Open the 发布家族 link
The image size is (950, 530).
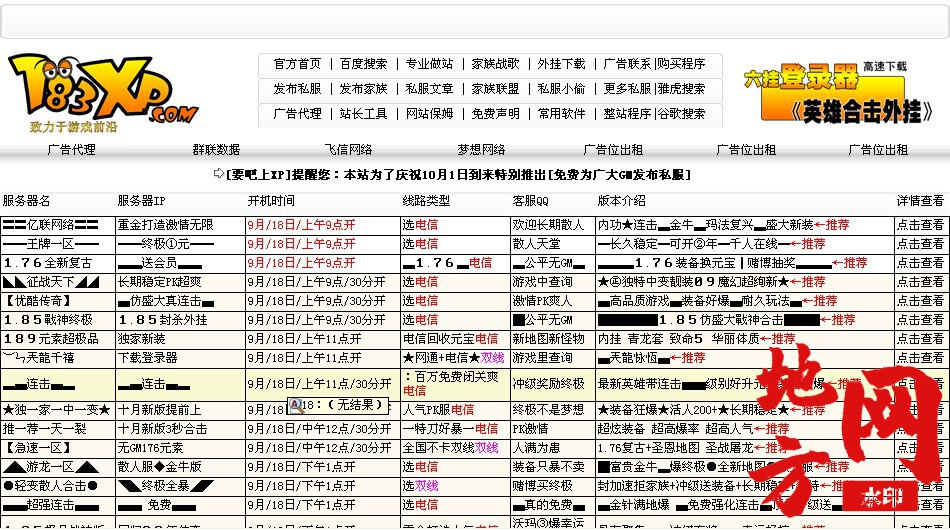(363, 88)
